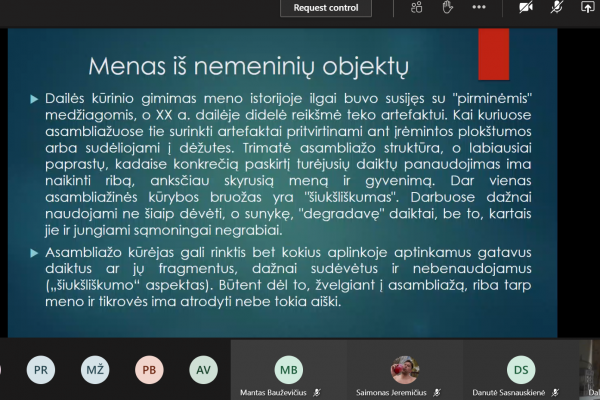This screenshot has height=400, width=600.
Task: Open the share content tray icon
Action: pos(587,7)
